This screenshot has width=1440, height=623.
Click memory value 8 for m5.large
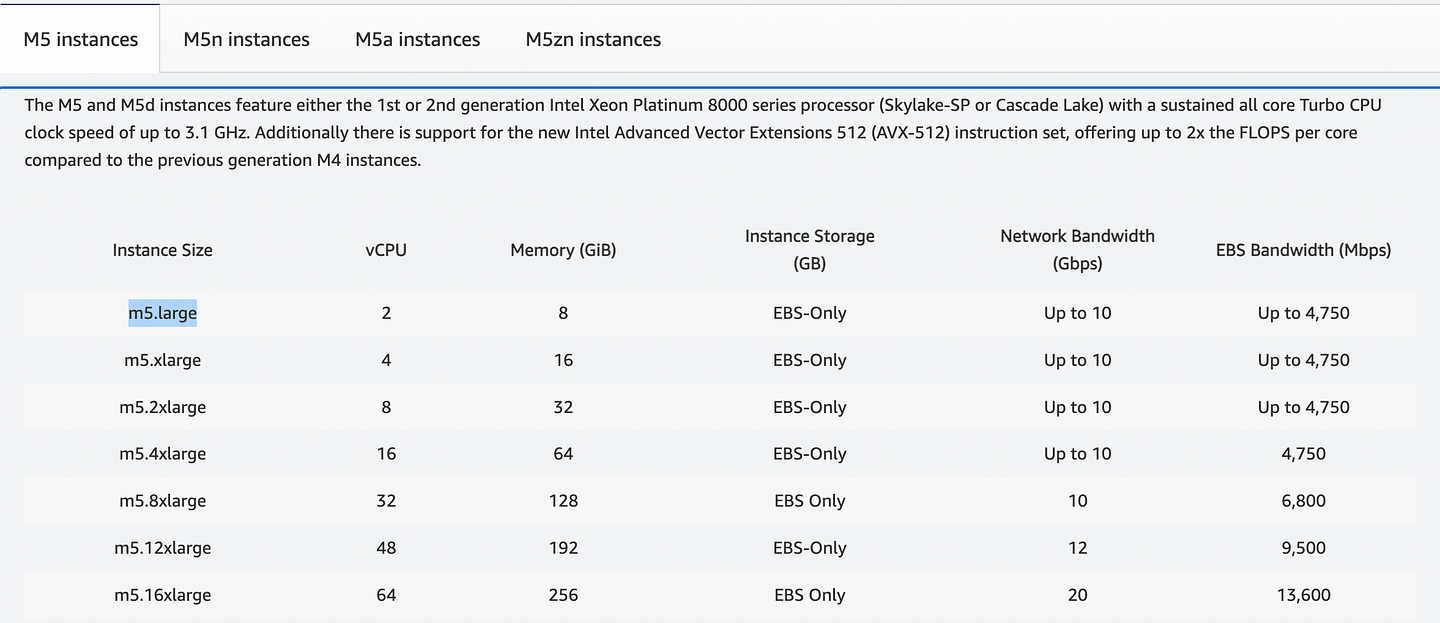point(563,313)
